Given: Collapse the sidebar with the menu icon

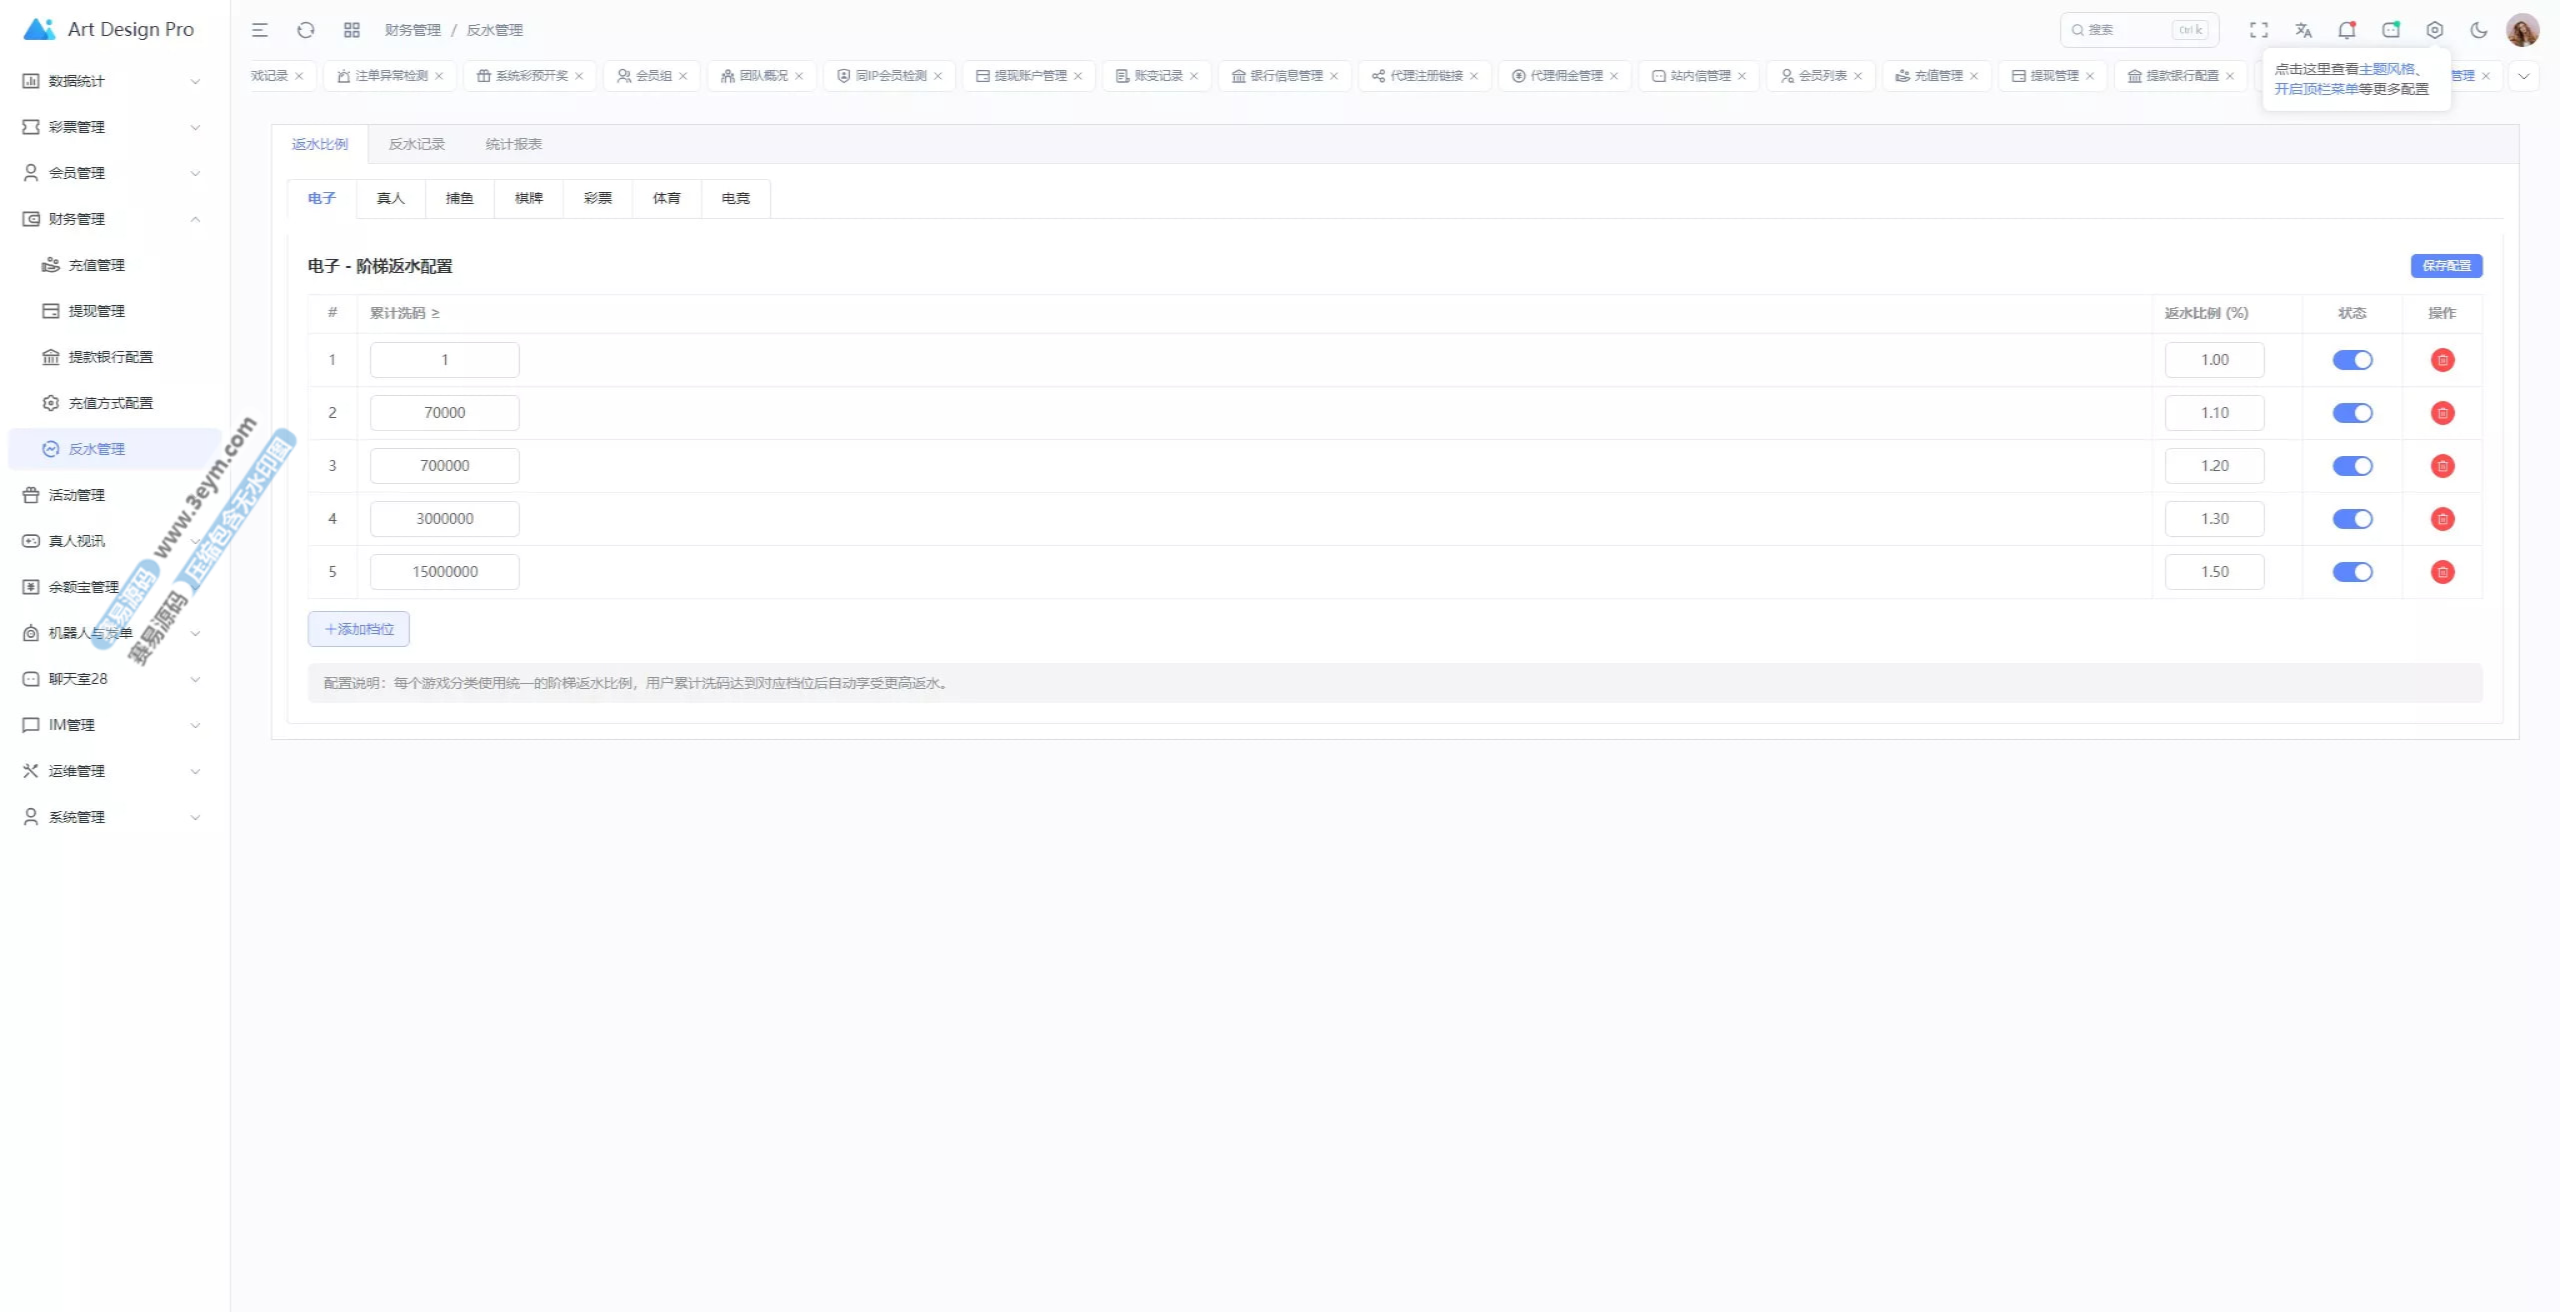Looking at the screenshot, I should point(260,30).
